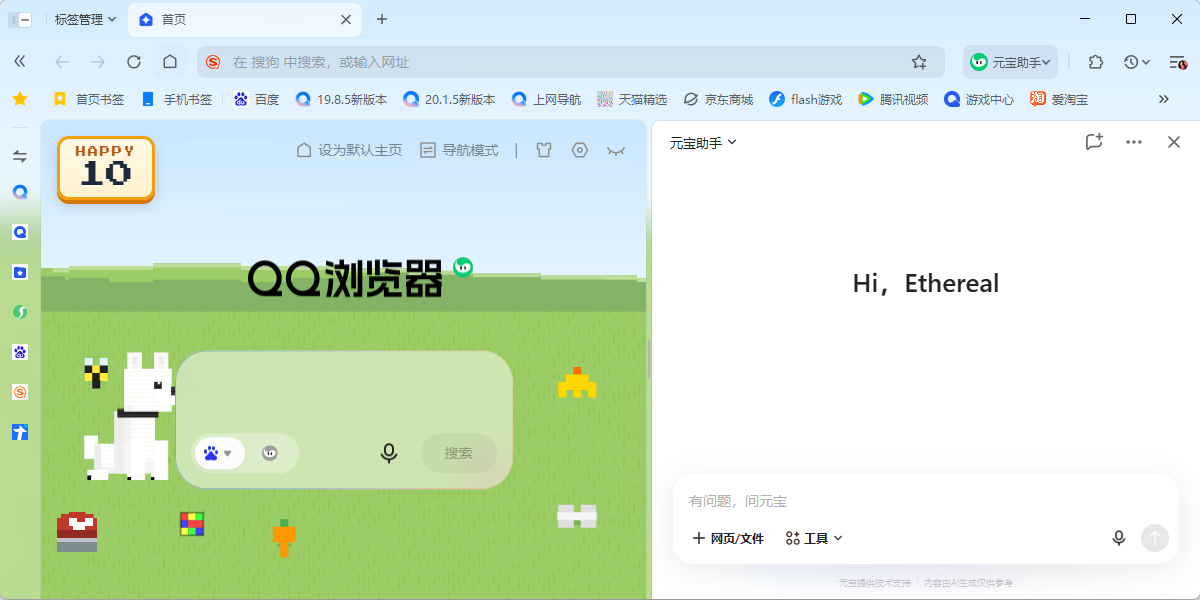Open the browser home page icon

[x=170, y=62]
